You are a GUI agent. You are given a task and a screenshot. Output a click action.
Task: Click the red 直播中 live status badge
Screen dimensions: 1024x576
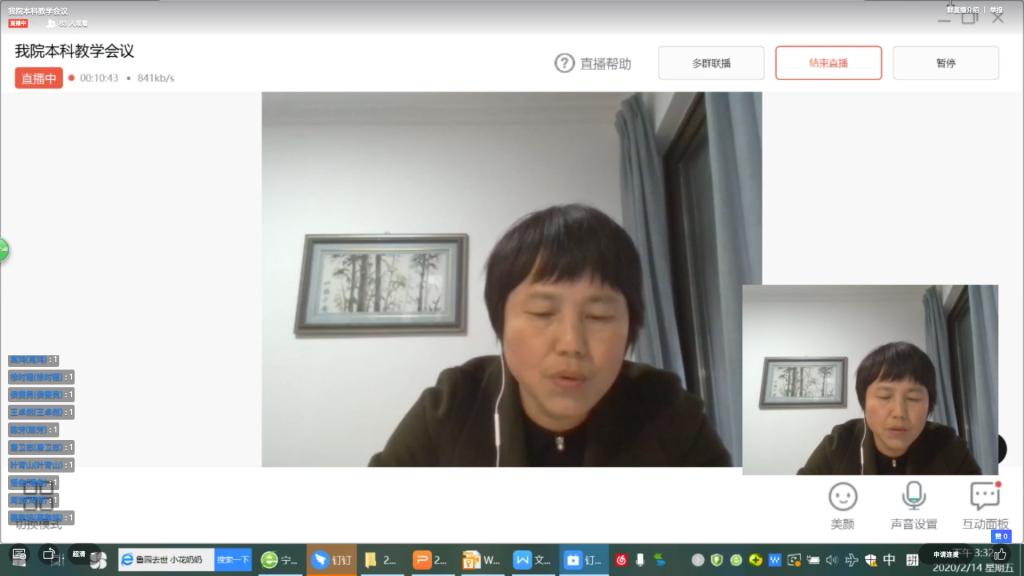coord(38,78)
